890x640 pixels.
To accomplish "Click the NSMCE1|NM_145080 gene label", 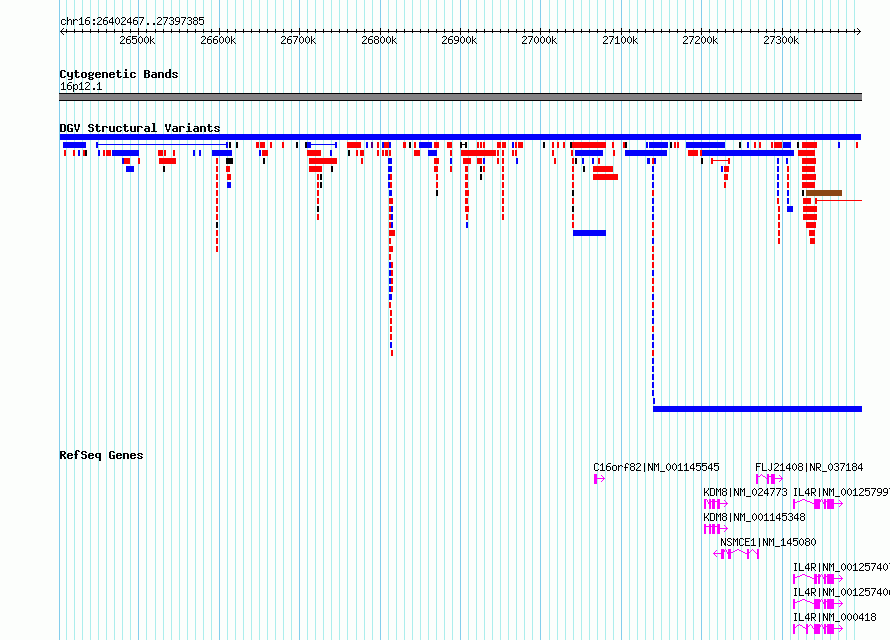I will pyautogui.click(x=768, y=542).
